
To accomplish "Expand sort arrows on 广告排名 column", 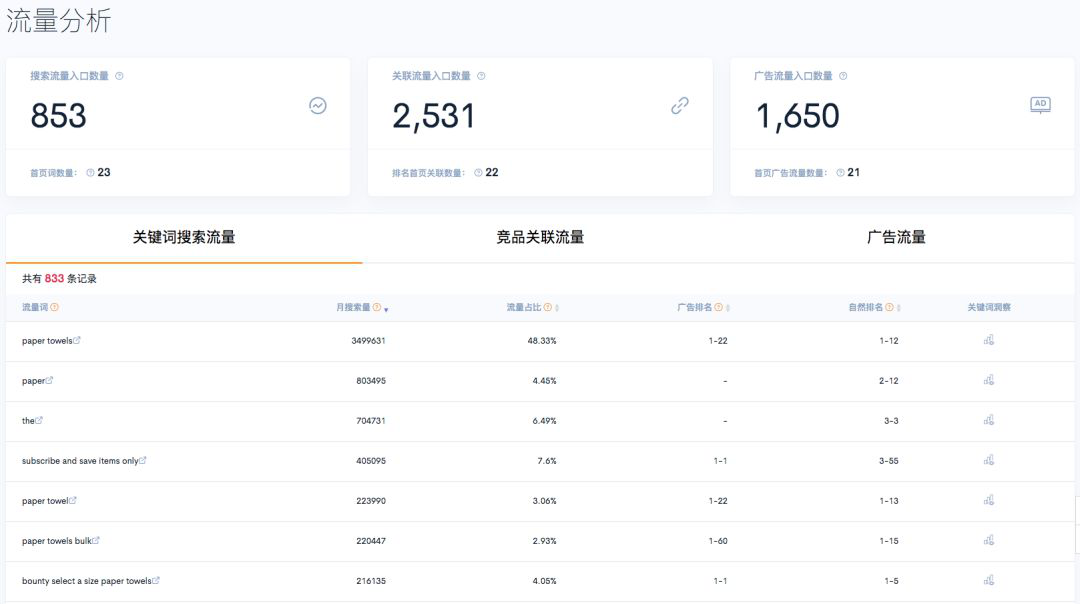I will [727, 307].
